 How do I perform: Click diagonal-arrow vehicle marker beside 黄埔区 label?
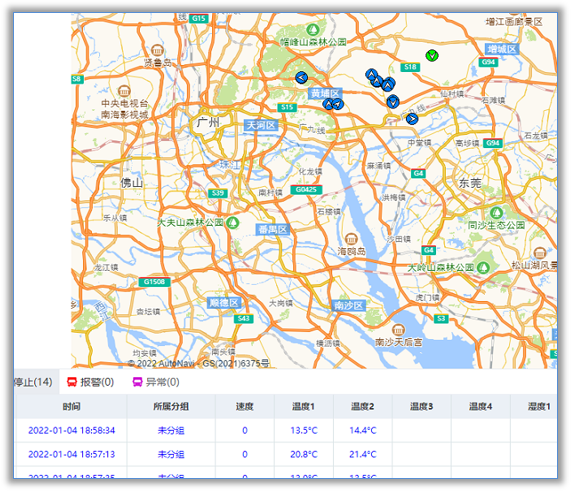click(x=338, y=104)
